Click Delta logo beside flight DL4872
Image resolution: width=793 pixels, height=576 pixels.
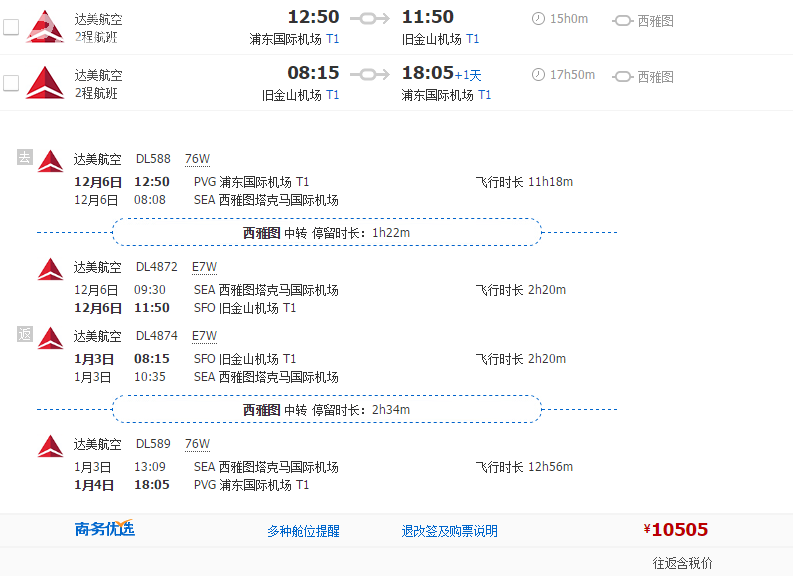coord(50,268)
